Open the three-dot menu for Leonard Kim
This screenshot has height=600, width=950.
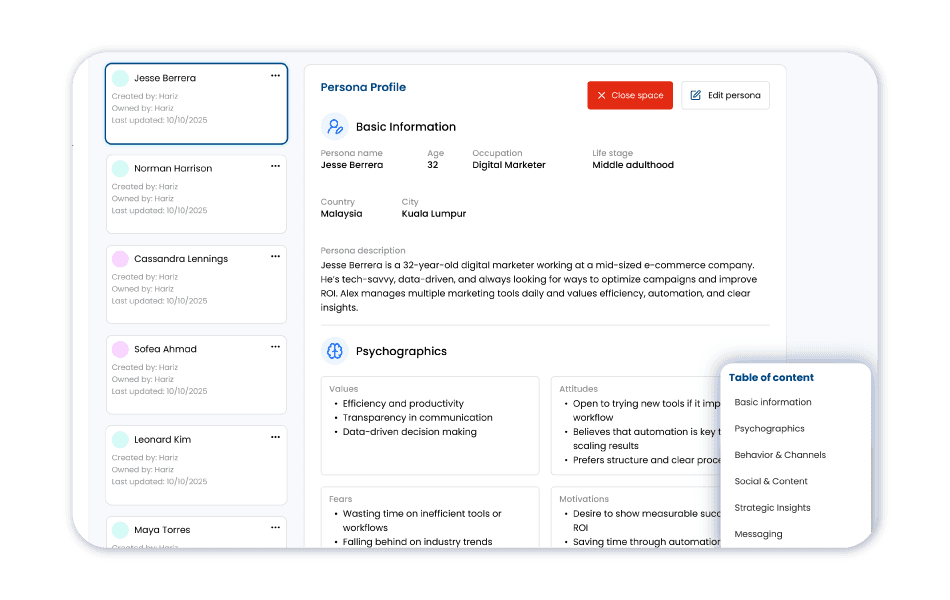point(276,437)
